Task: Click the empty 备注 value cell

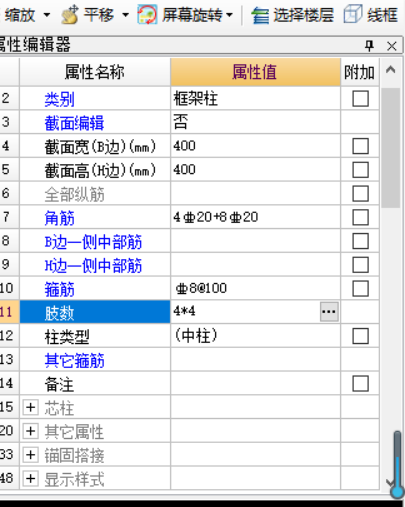Action: (x=255, y=383)
